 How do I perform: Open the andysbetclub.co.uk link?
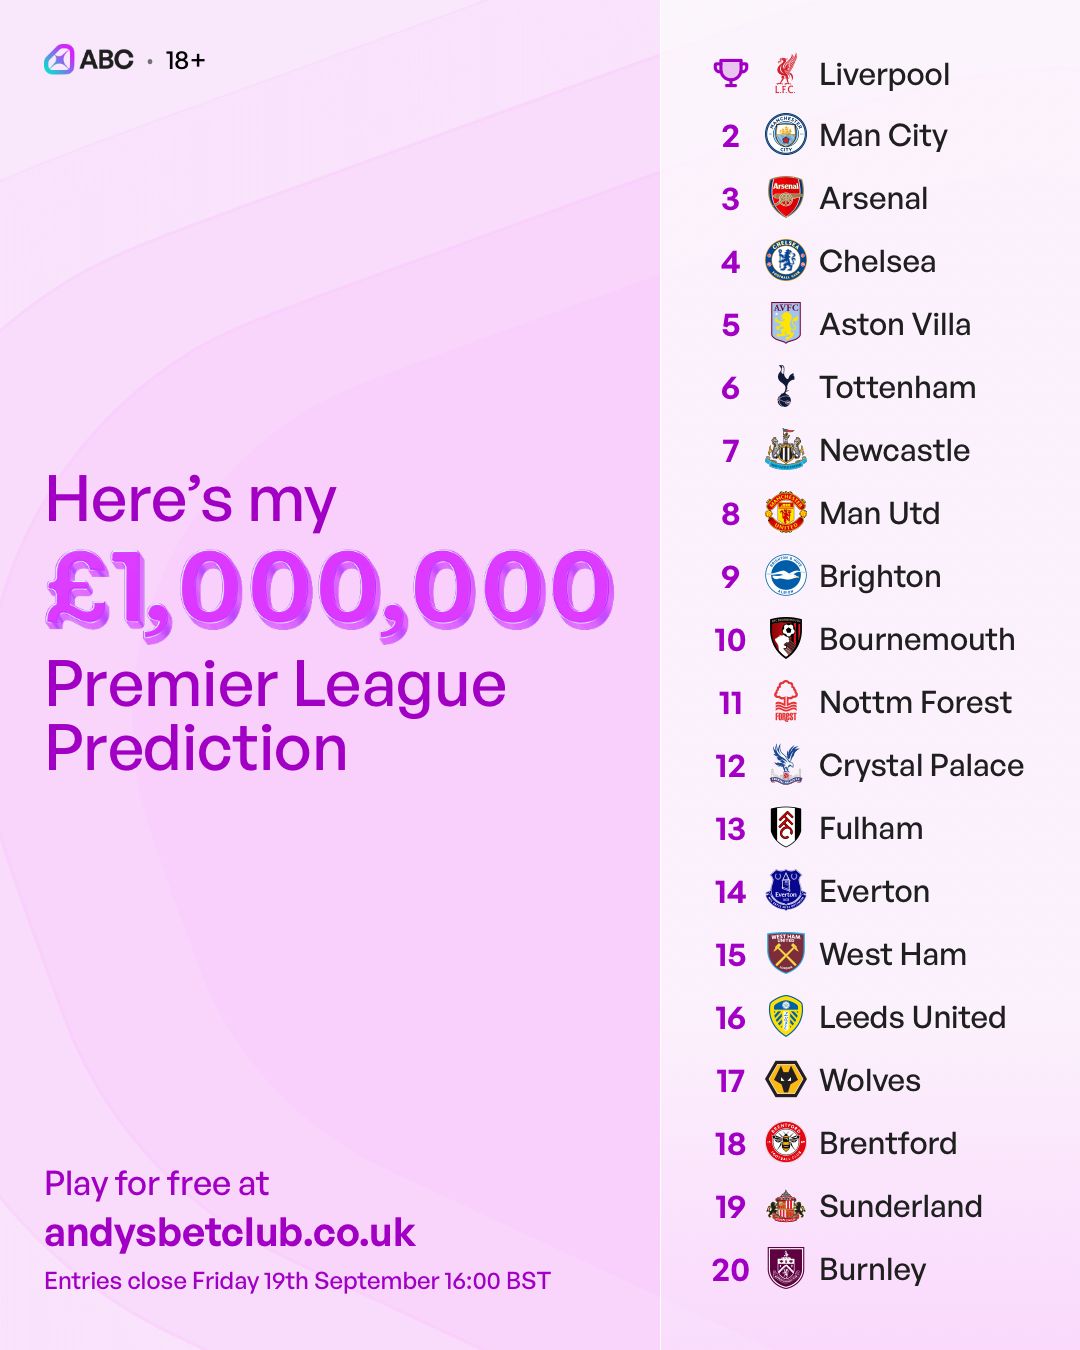tap(230, 1233)
